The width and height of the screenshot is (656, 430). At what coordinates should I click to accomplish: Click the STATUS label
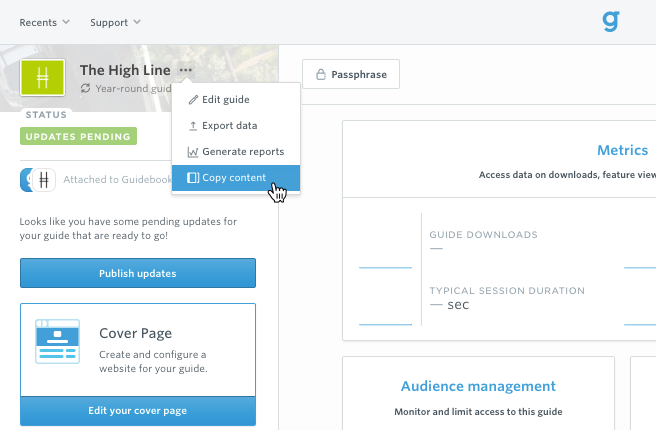pyautogui.click(x=46, y=115)
